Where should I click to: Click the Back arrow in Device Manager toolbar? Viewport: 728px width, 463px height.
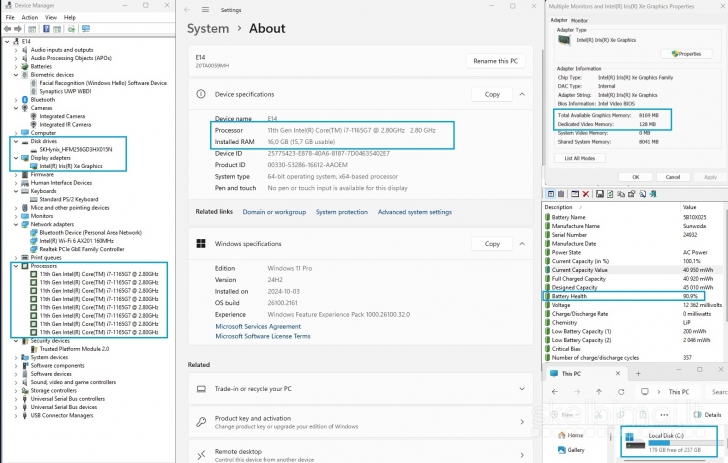point(7,29)
